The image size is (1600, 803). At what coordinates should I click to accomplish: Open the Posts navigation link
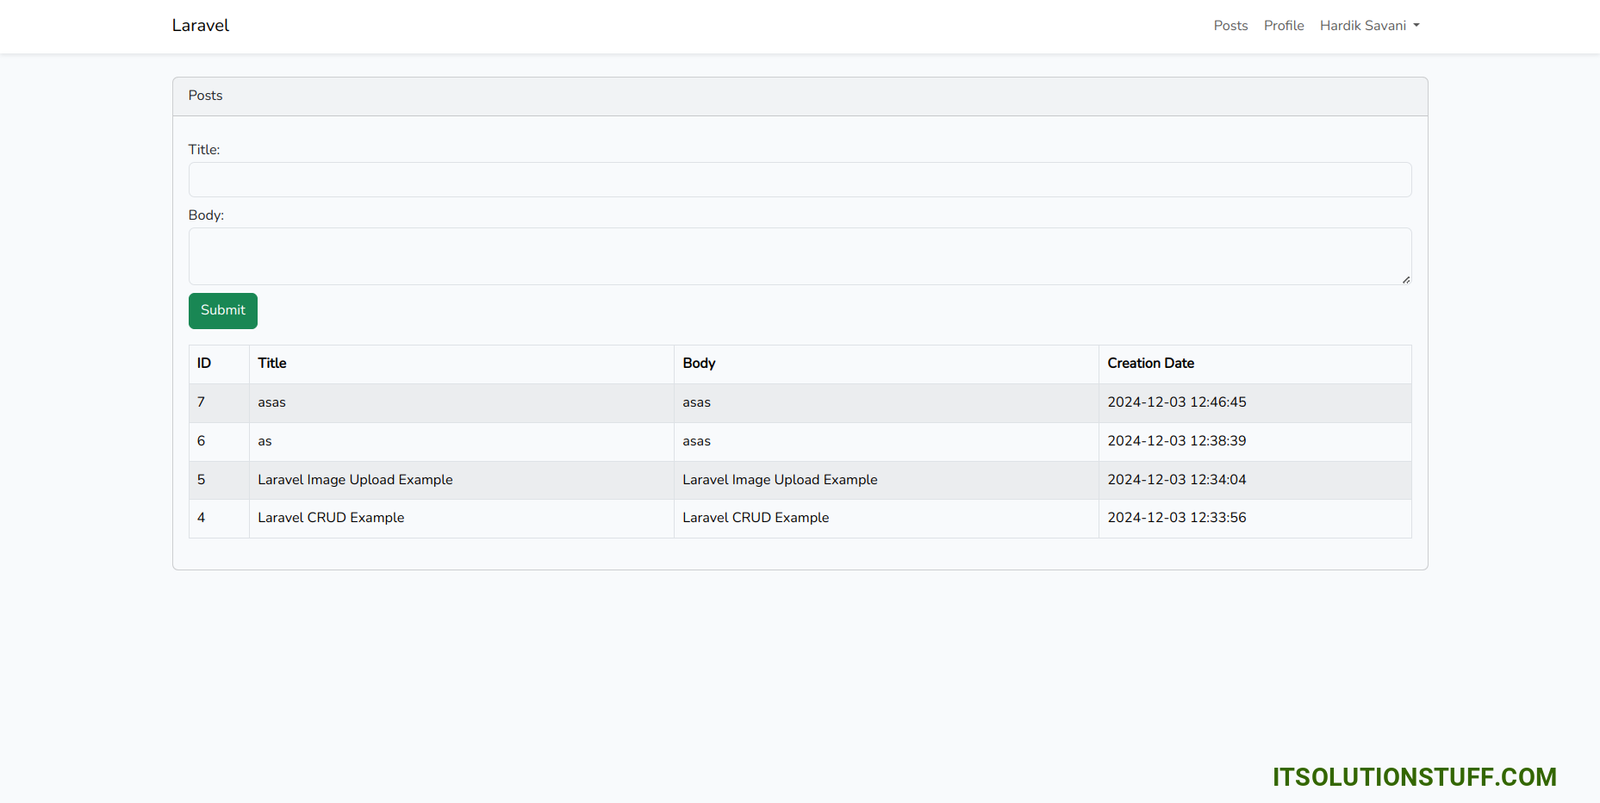click(x=1230, y=26)
